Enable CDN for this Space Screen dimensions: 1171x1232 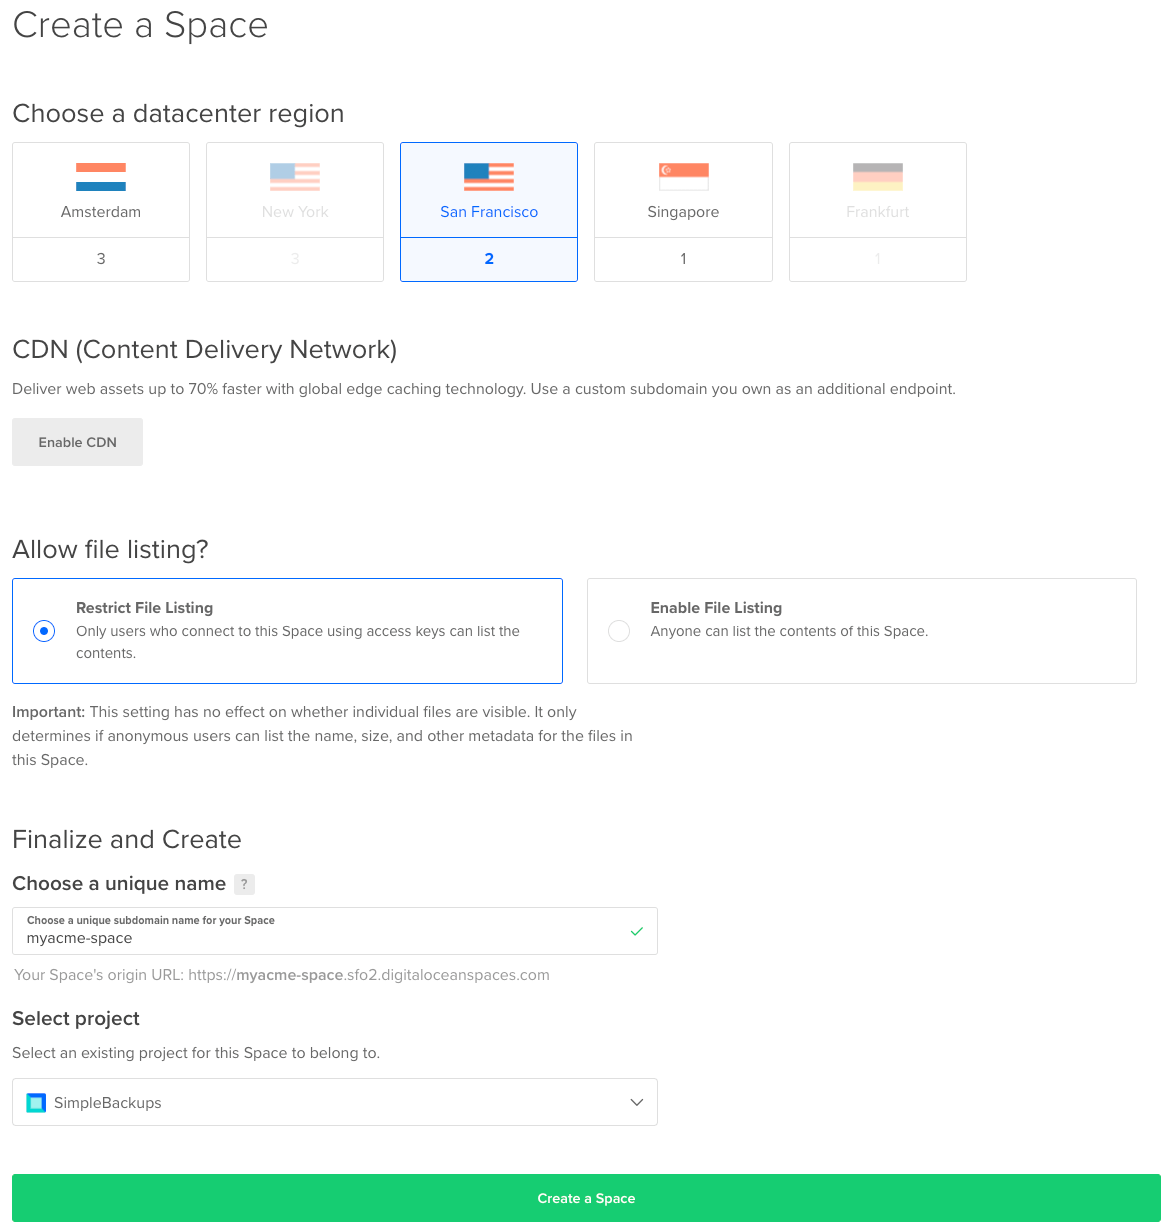(77, 441)
